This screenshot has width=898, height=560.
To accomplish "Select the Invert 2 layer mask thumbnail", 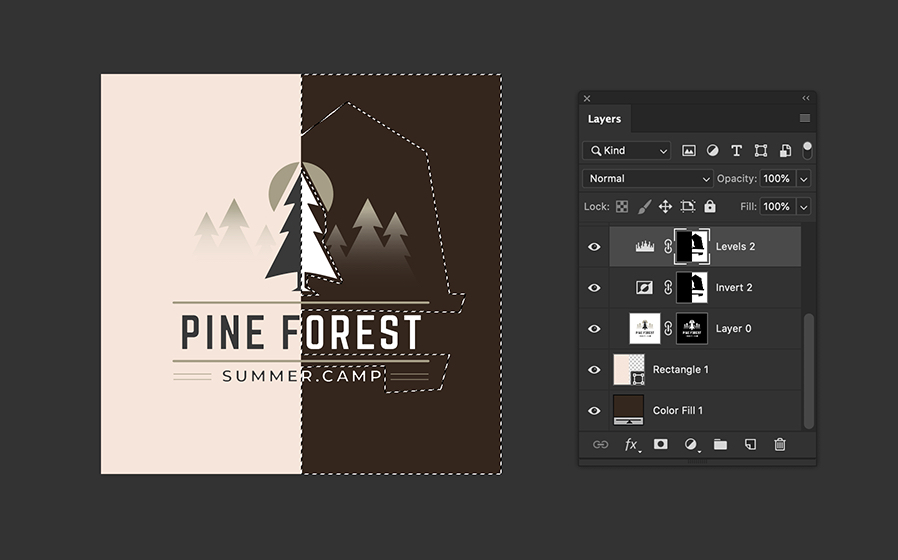I will (692, 287).
